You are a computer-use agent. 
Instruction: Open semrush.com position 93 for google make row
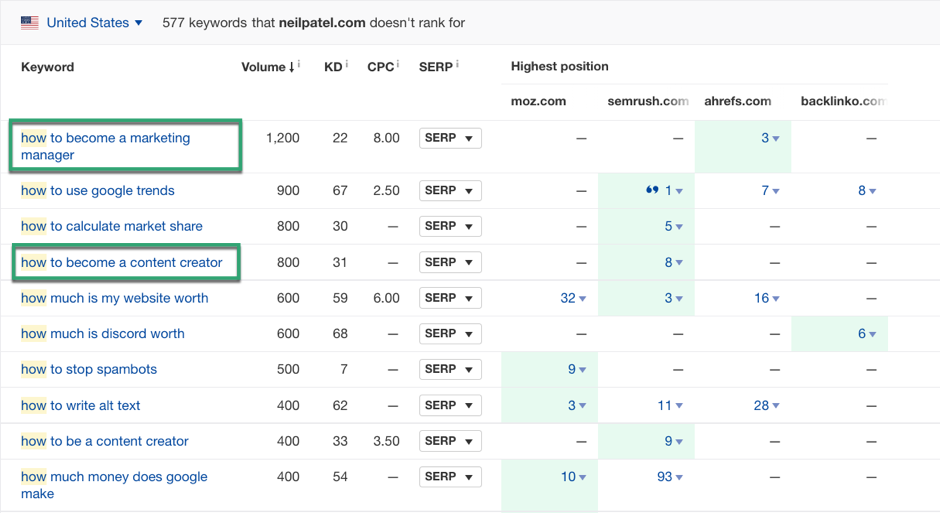click(670, 476)
